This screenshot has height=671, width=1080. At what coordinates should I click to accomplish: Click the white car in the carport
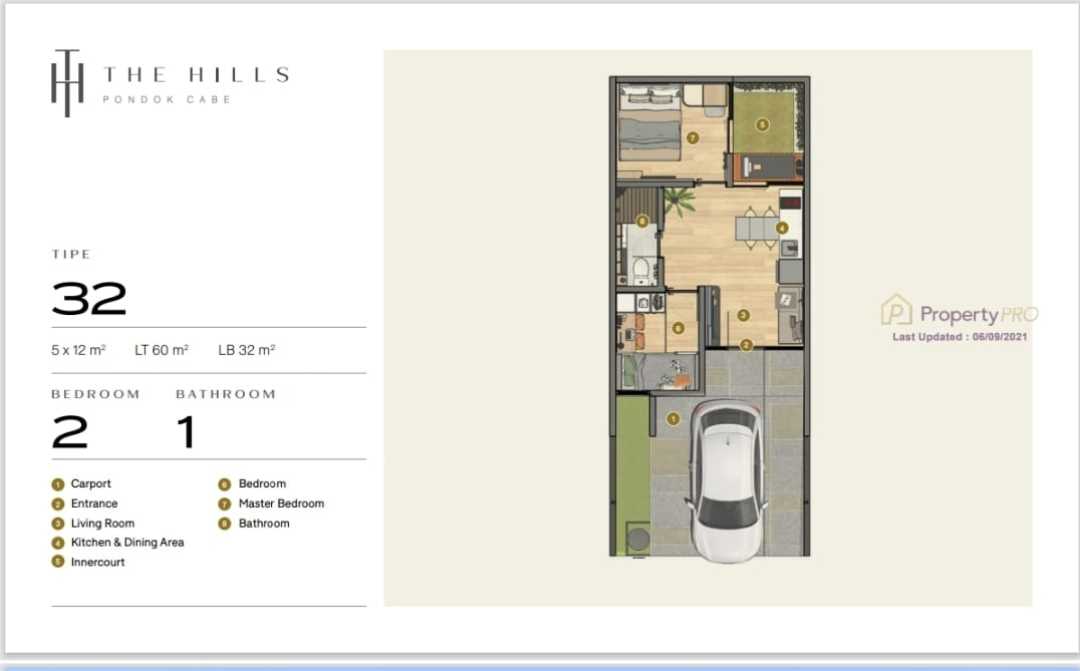coord(728,480)
